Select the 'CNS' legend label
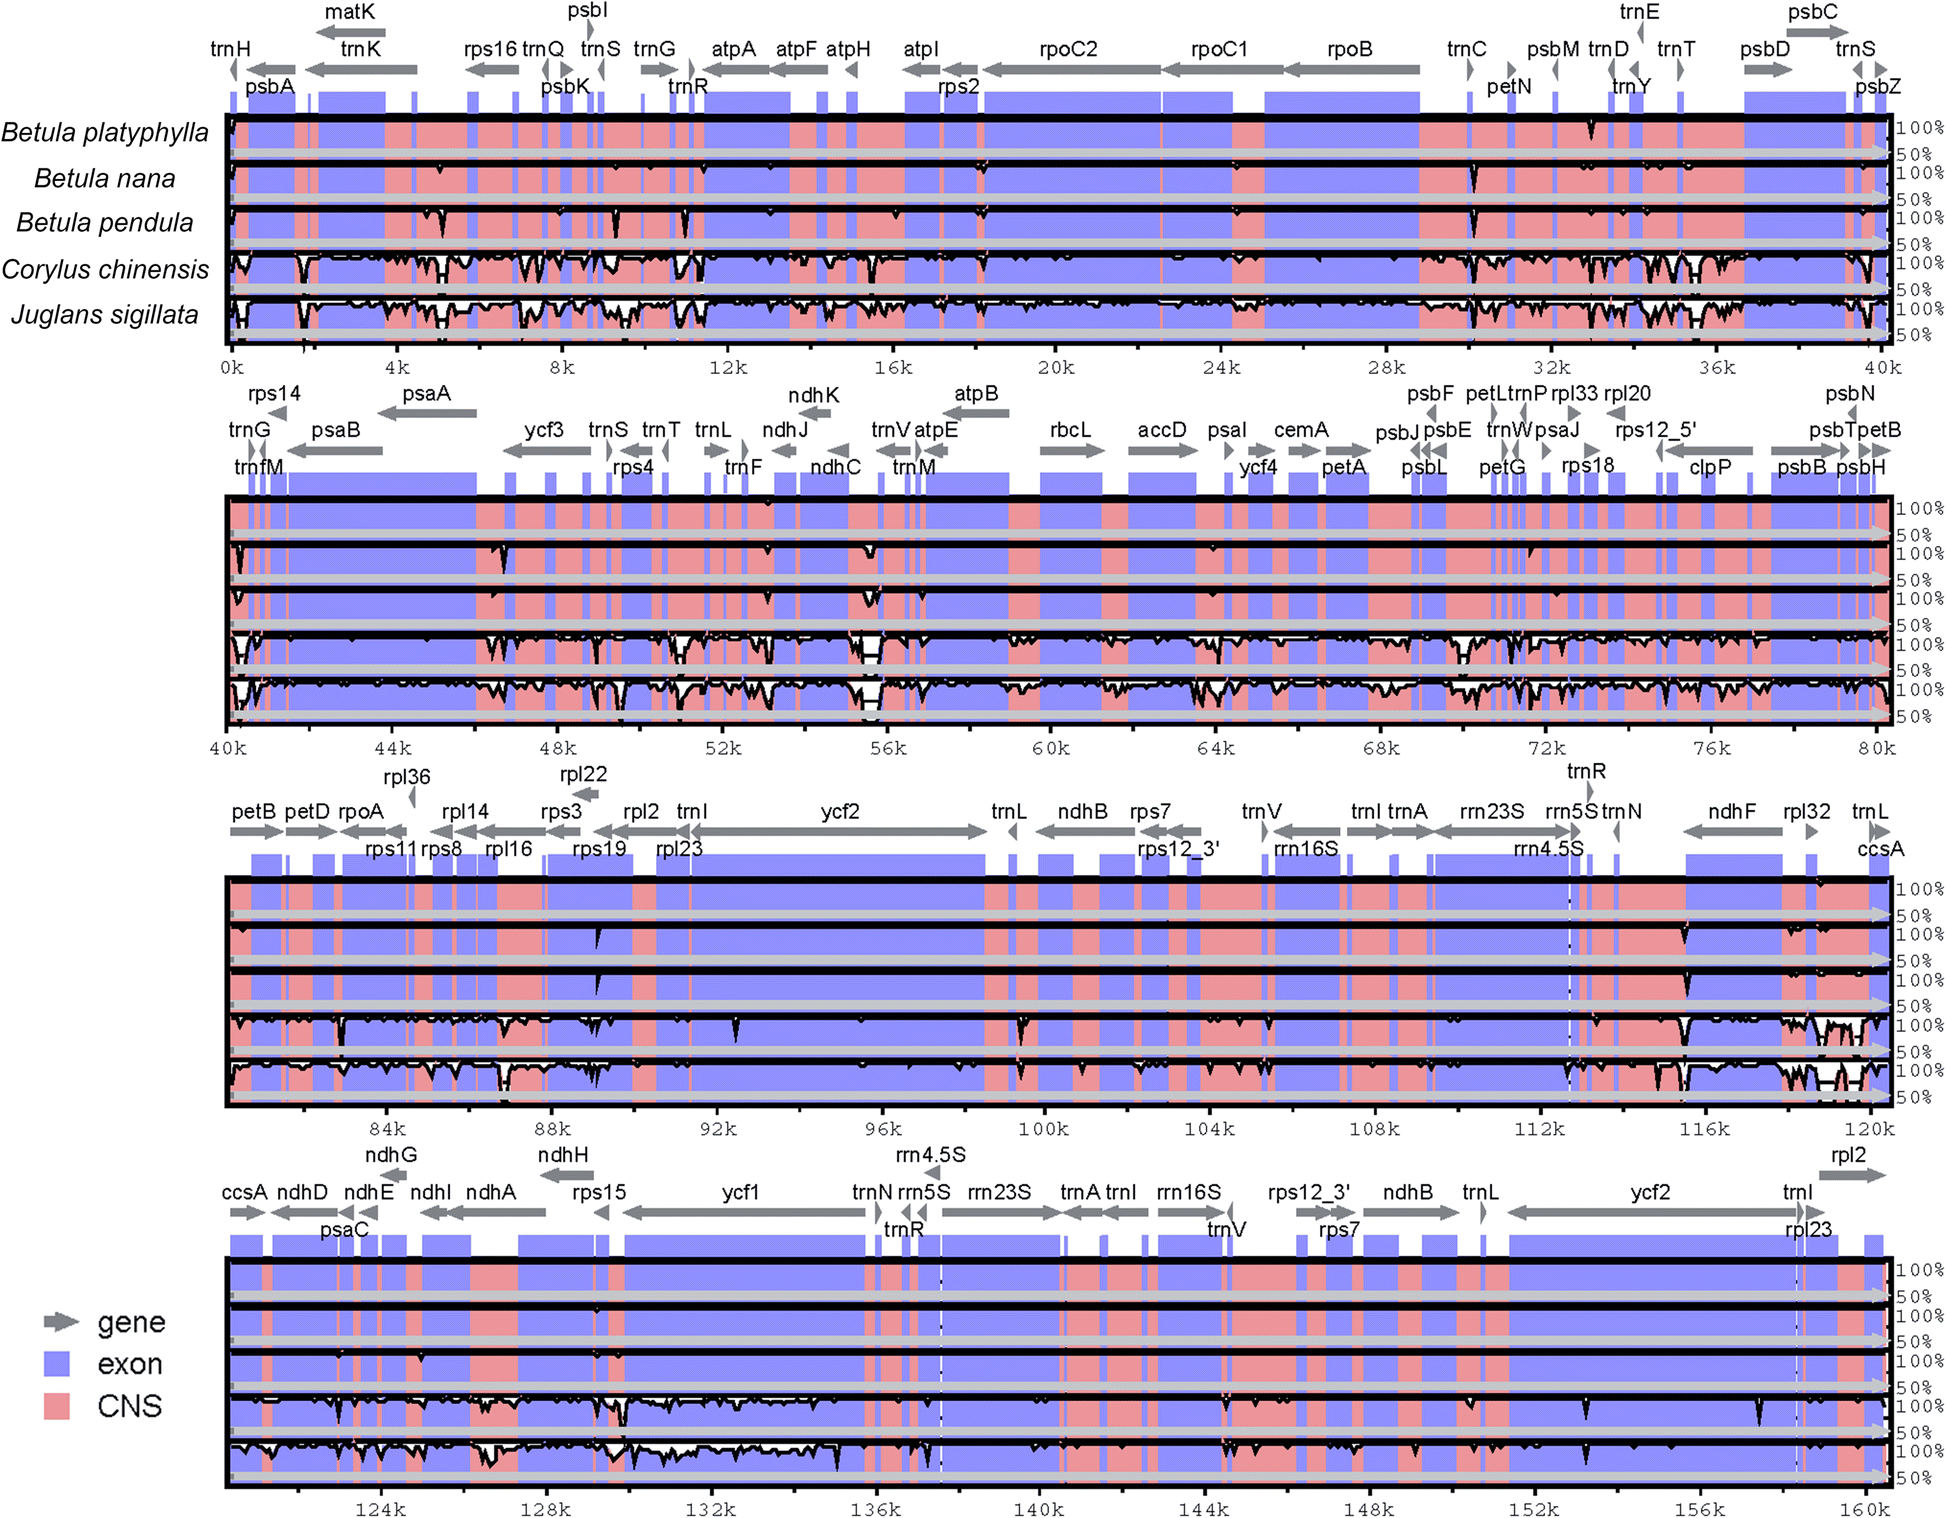Viewport: 1946px width, 1518px height. 130,1406
